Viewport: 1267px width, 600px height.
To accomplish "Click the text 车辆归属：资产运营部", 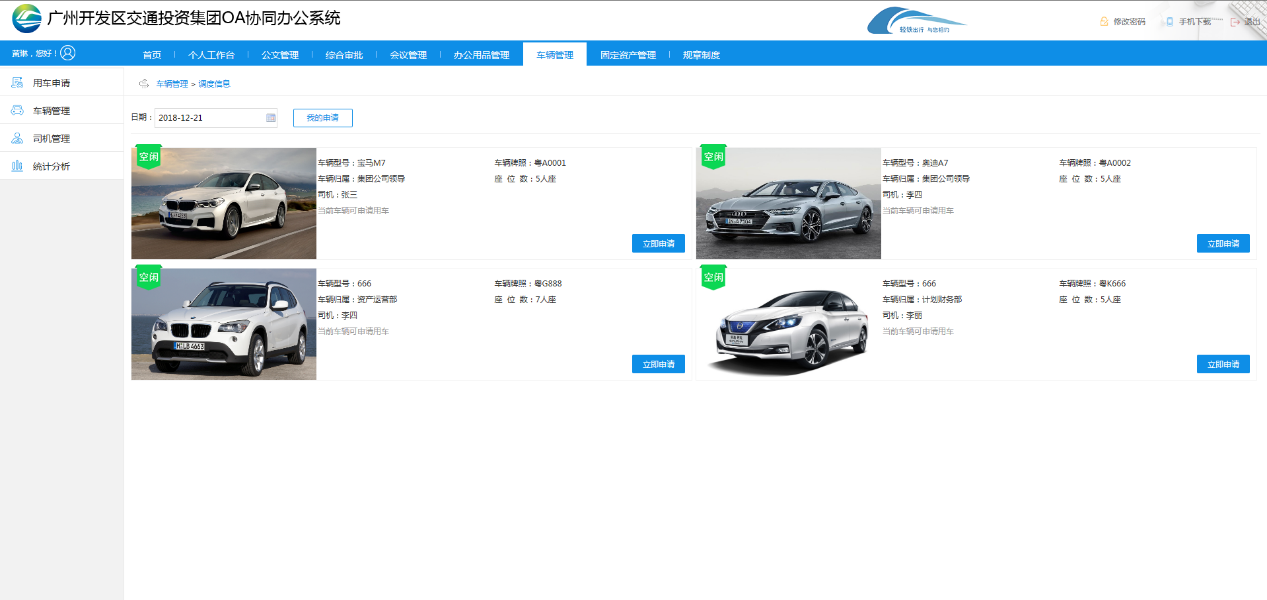I will tap(357, 300).
